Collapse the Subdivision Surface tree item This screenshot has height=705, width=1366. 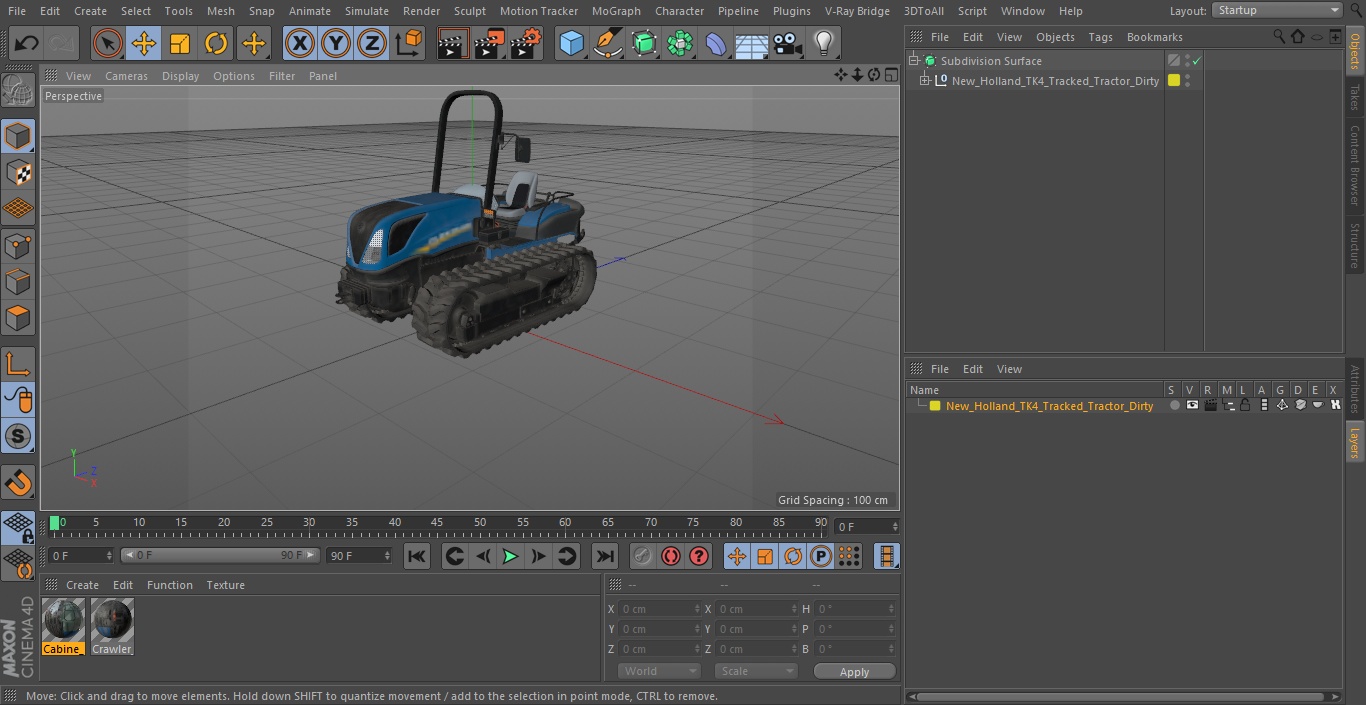coord(913,61)
